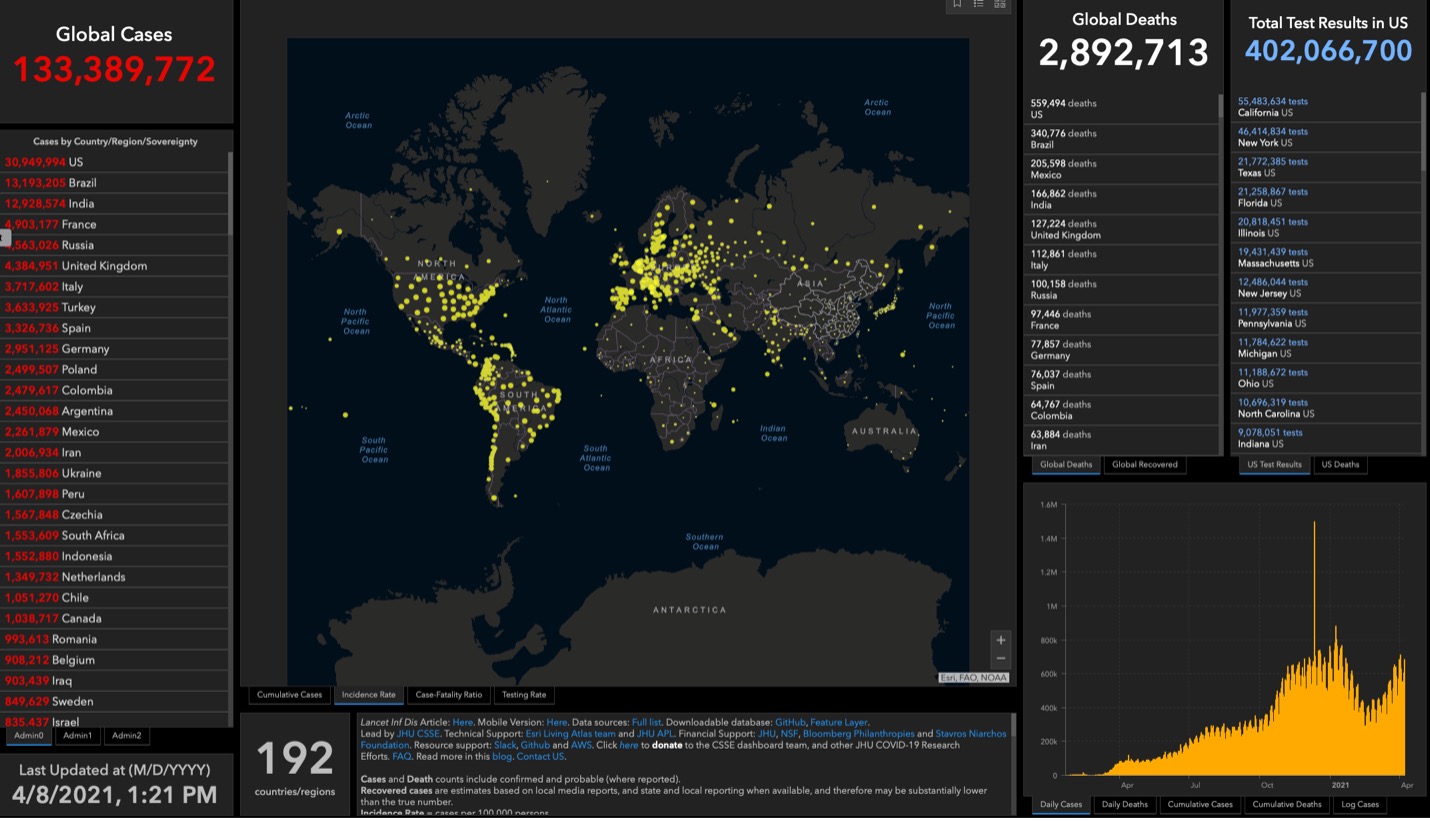Image resolution: width=1430 pixels, height=821 pixels.
Task: Switch the chart to Log Cases
Action: (x=1359, y=804)
